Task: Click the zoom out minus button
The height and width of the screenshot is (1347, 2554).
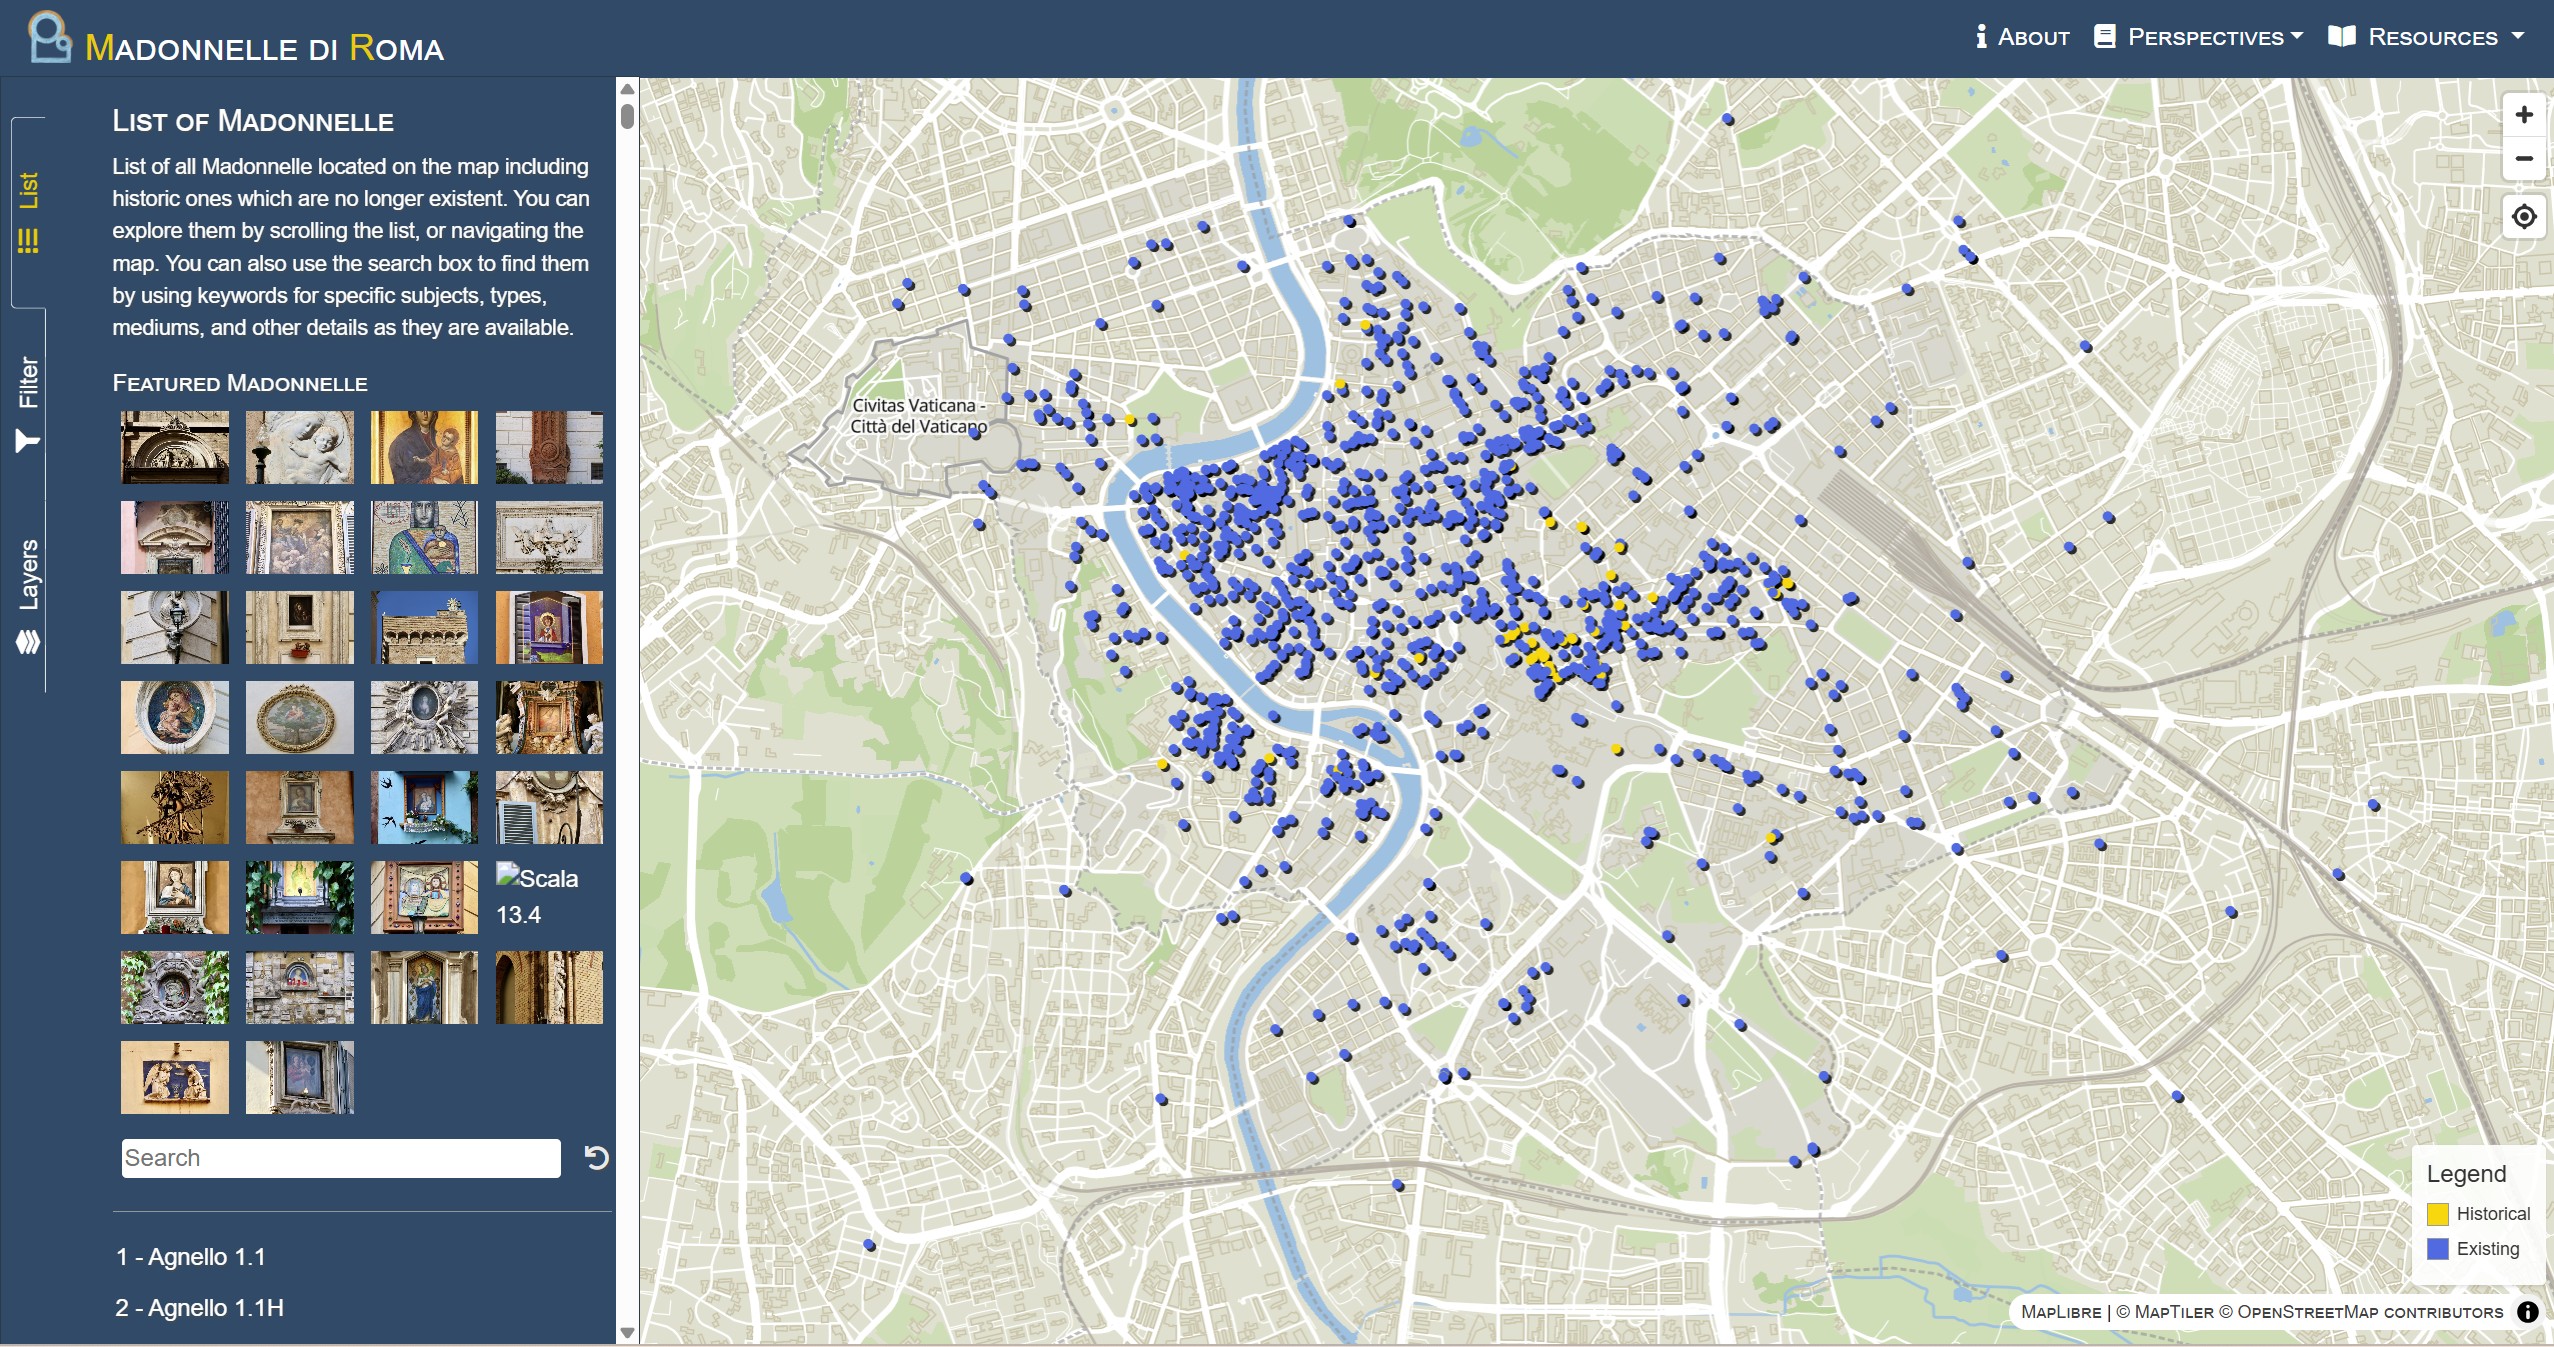Action: 2523,159
